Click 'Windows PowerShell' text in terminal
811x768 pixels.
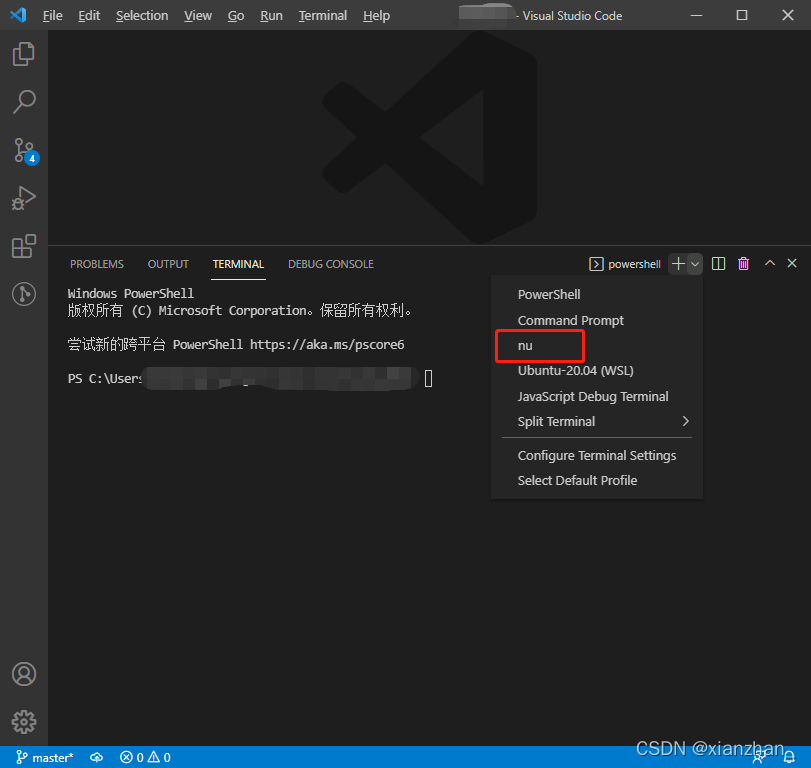131,293
